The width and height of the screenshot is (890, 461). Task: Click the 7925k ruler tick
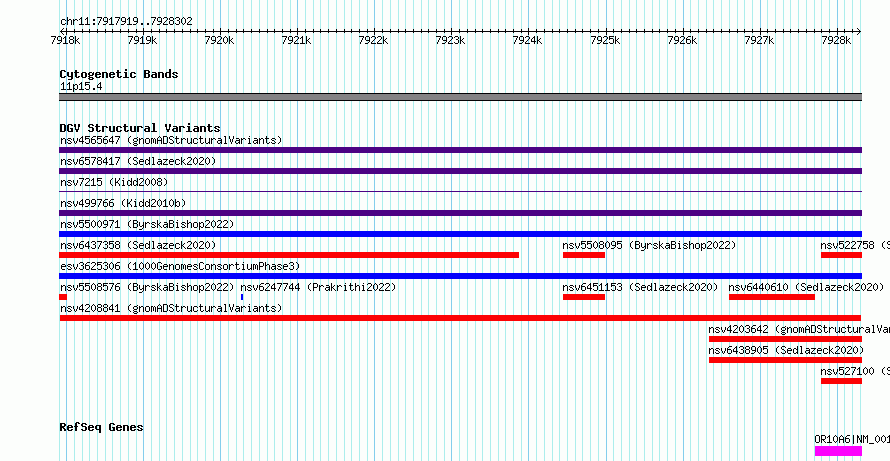[x=606, y=40]
